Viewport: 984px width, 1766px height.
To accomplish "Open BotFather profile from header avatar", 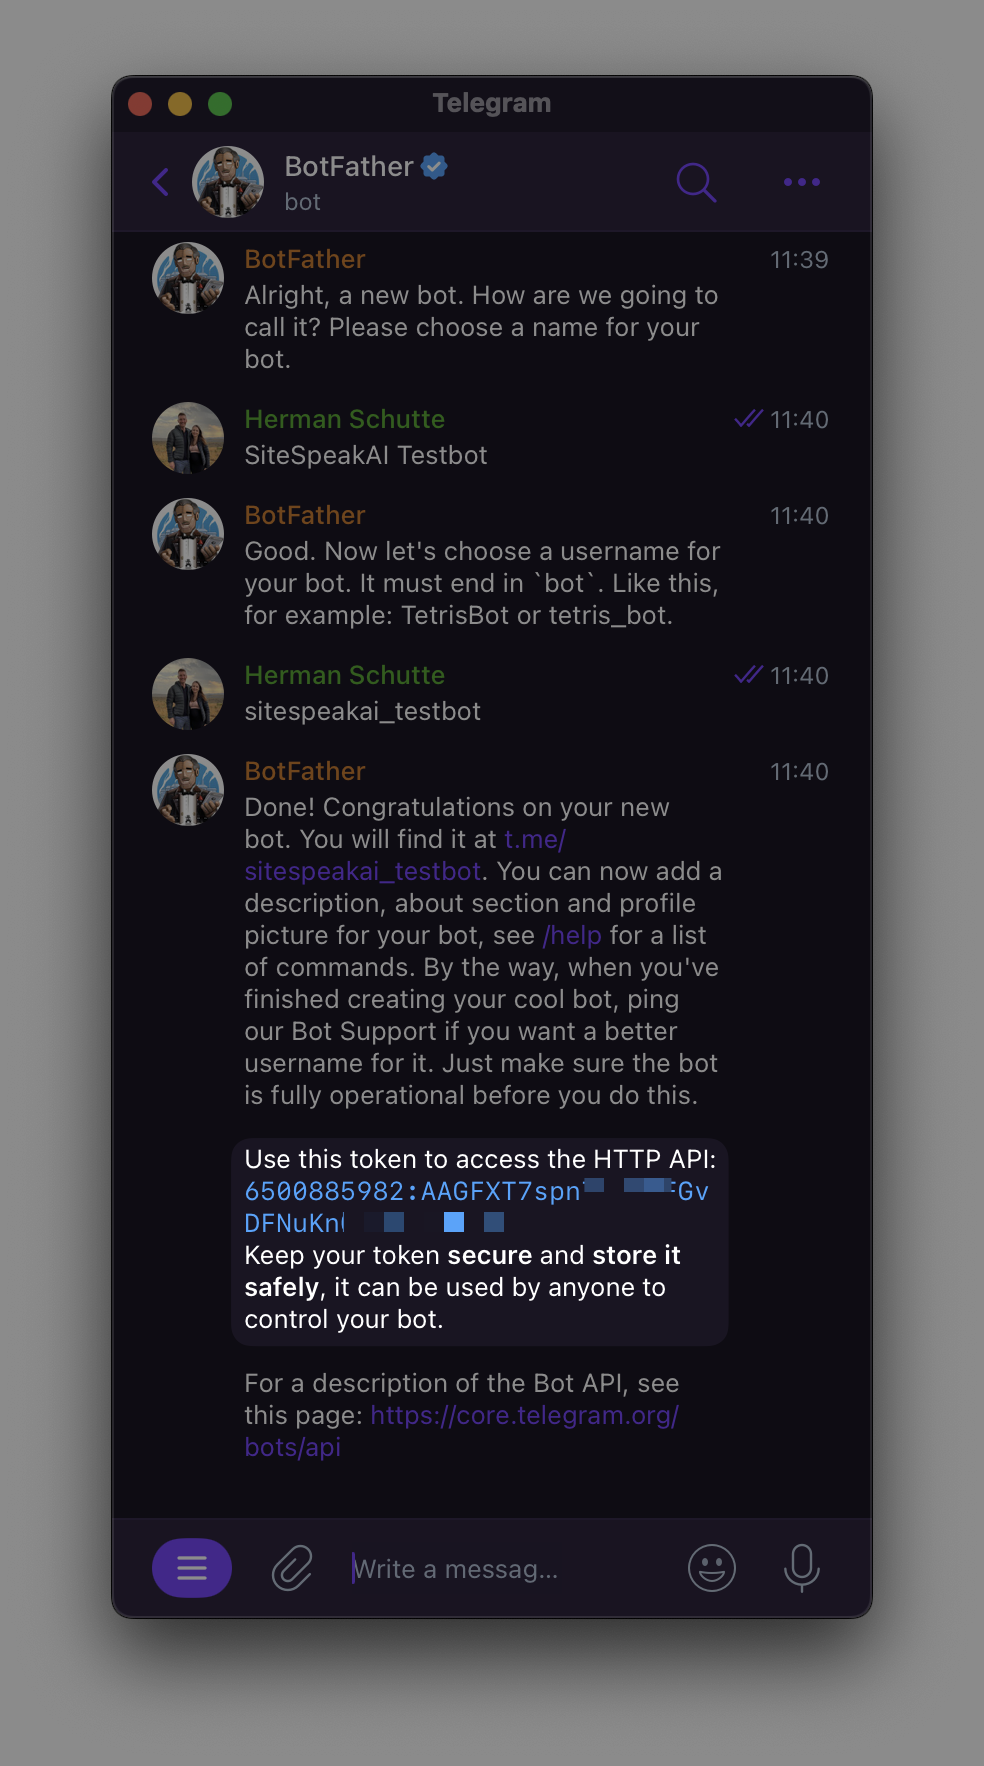I will [228, 182].
